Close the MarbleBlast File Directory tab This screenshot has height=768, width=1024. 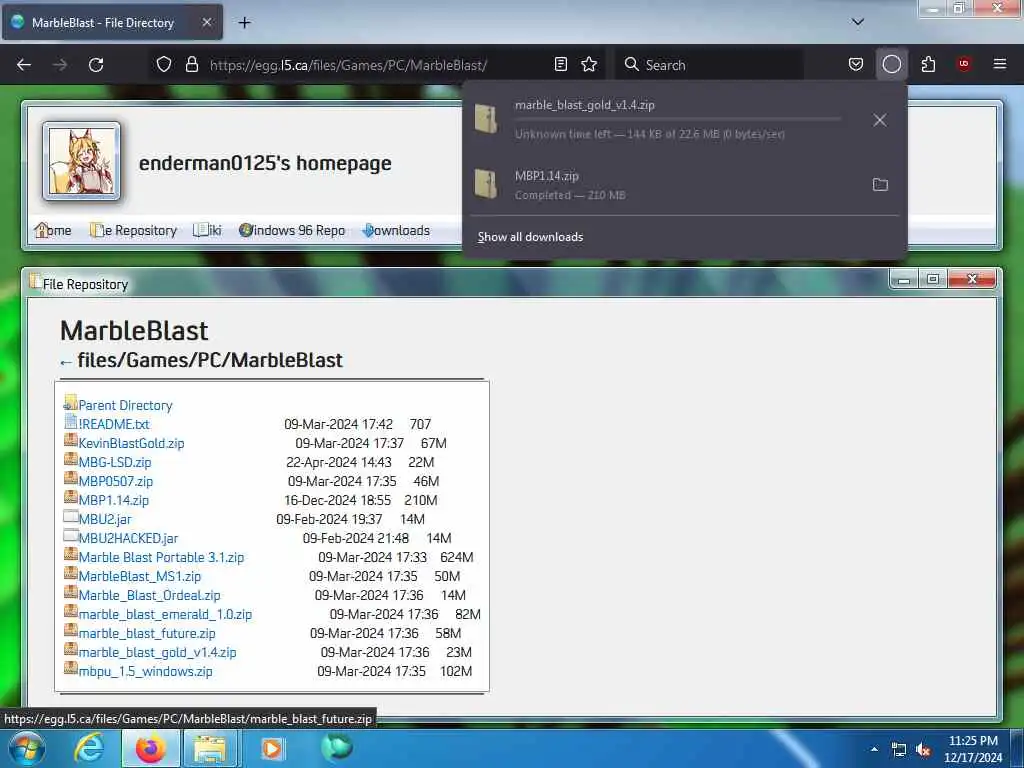pos(206,22)
